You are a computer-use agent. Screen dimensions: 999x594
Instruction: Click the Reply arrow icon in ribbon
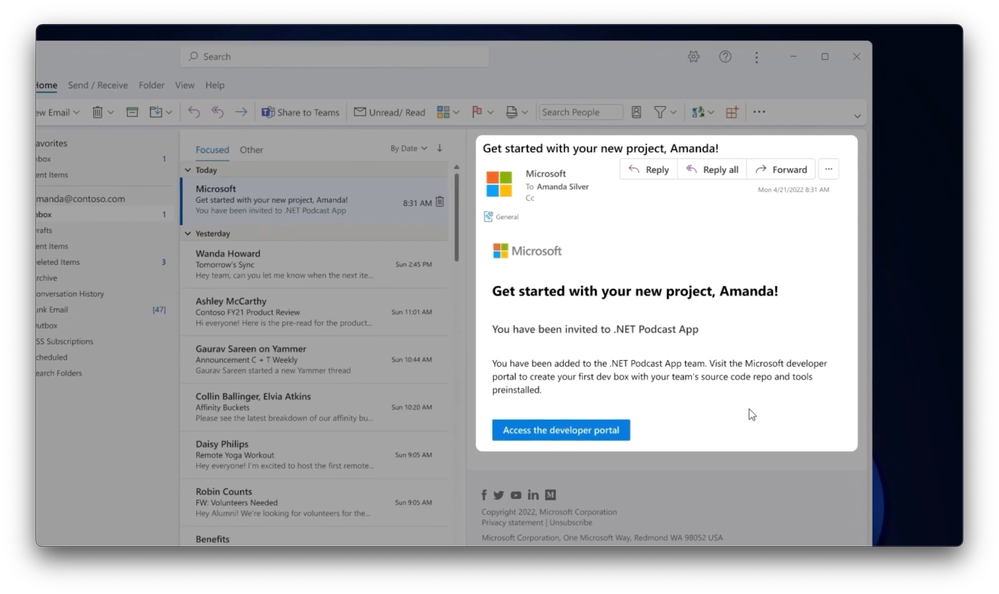[x=194, y=112]
